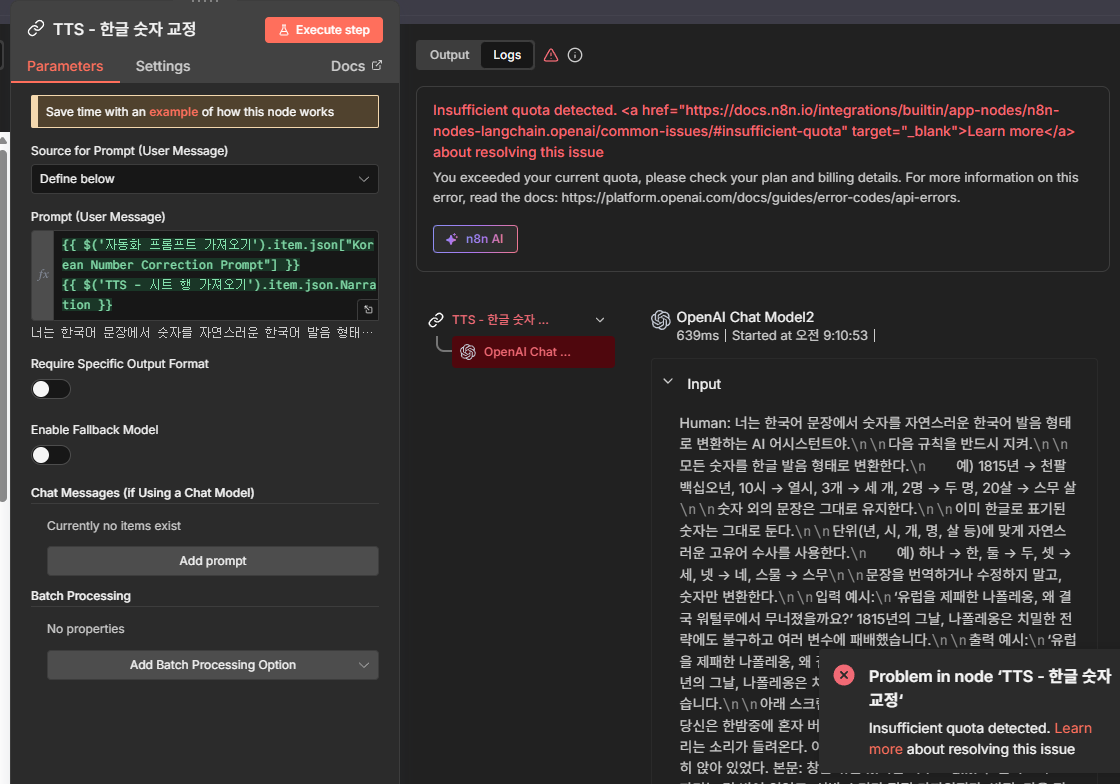
Task: Toggle Require Specific Output Format switch
Action: click(x=51, y=389)
